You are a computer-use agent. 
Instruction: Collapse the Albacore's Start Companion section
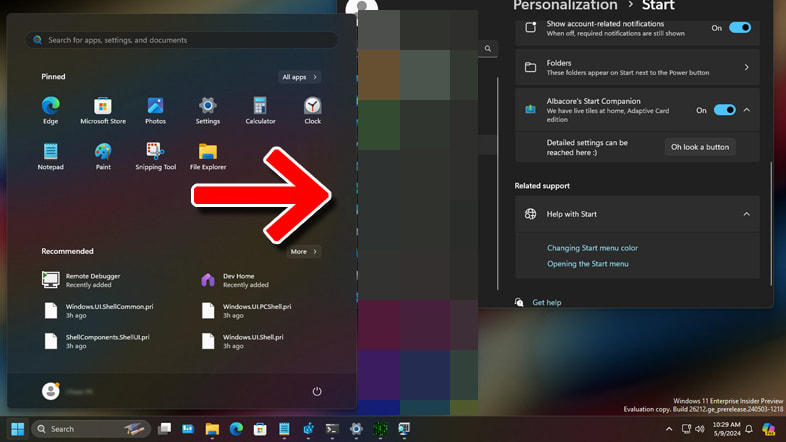click(747, 110)
